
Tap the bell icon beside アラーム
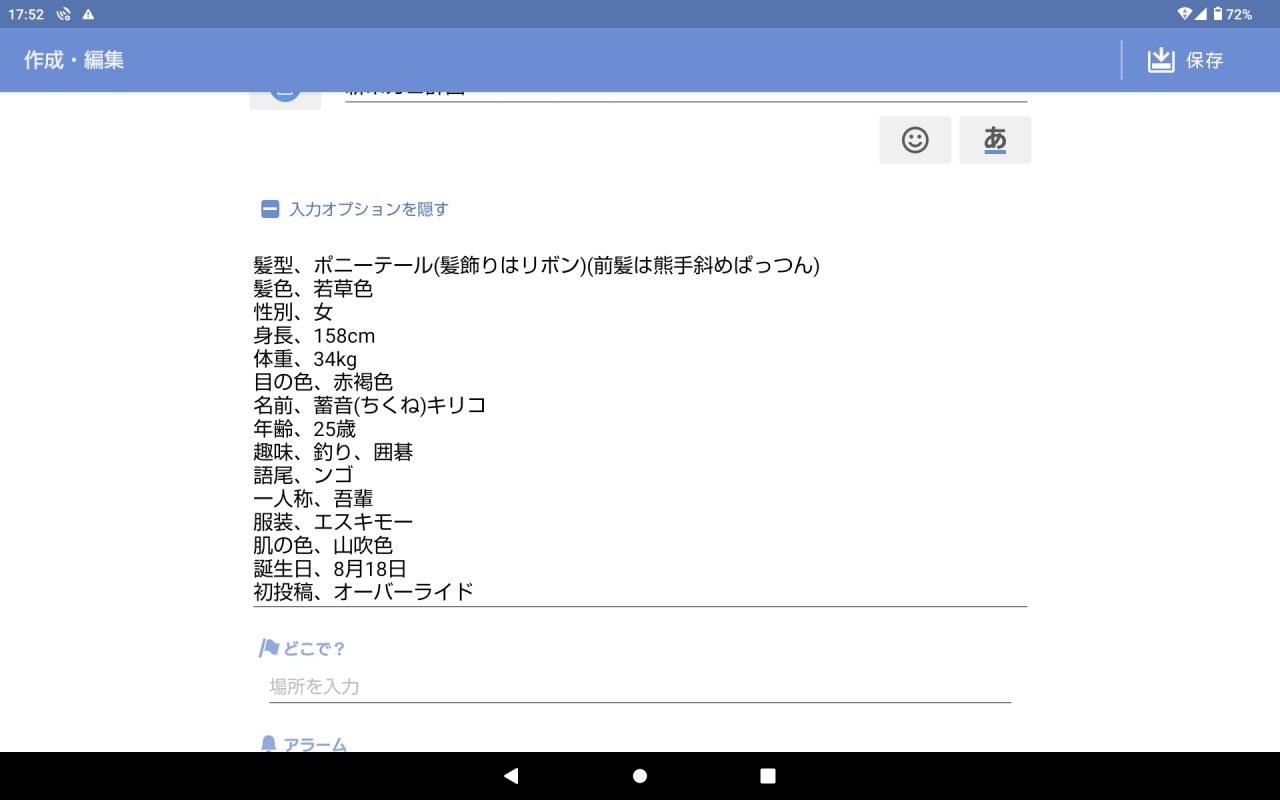click(268, 744)
